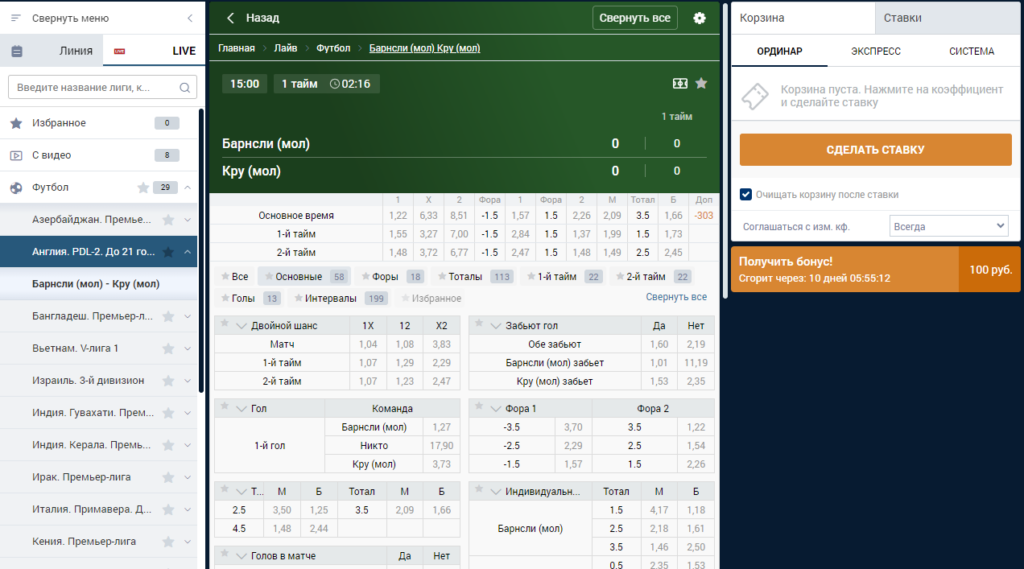
Task: Filter markets by Форы
Action: coord(393,277)
